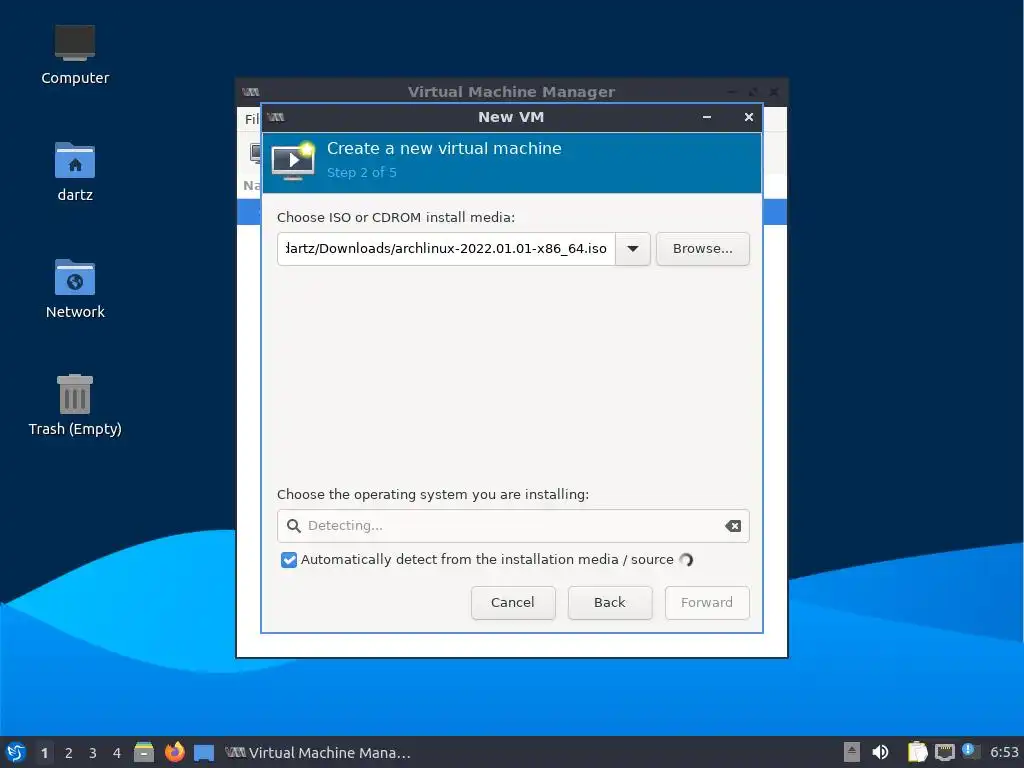Expand the ISO install media dropdown
This screenshot has width=1024, height=768.
pyautogui.click(x=633, y=249)
